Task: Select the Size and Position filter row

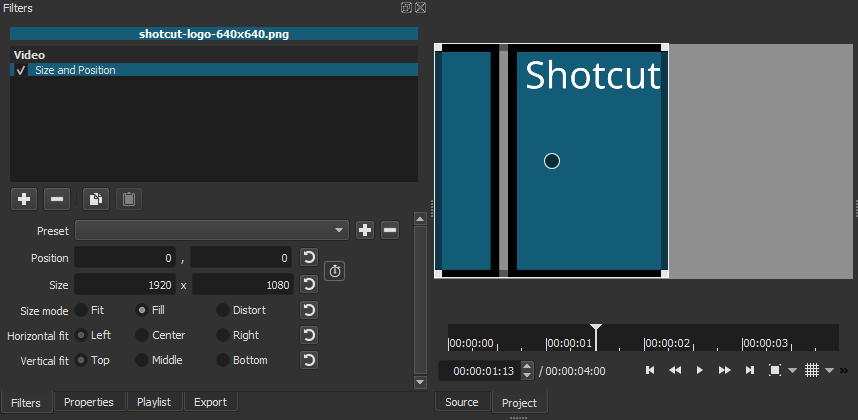Action: [214, 70]
